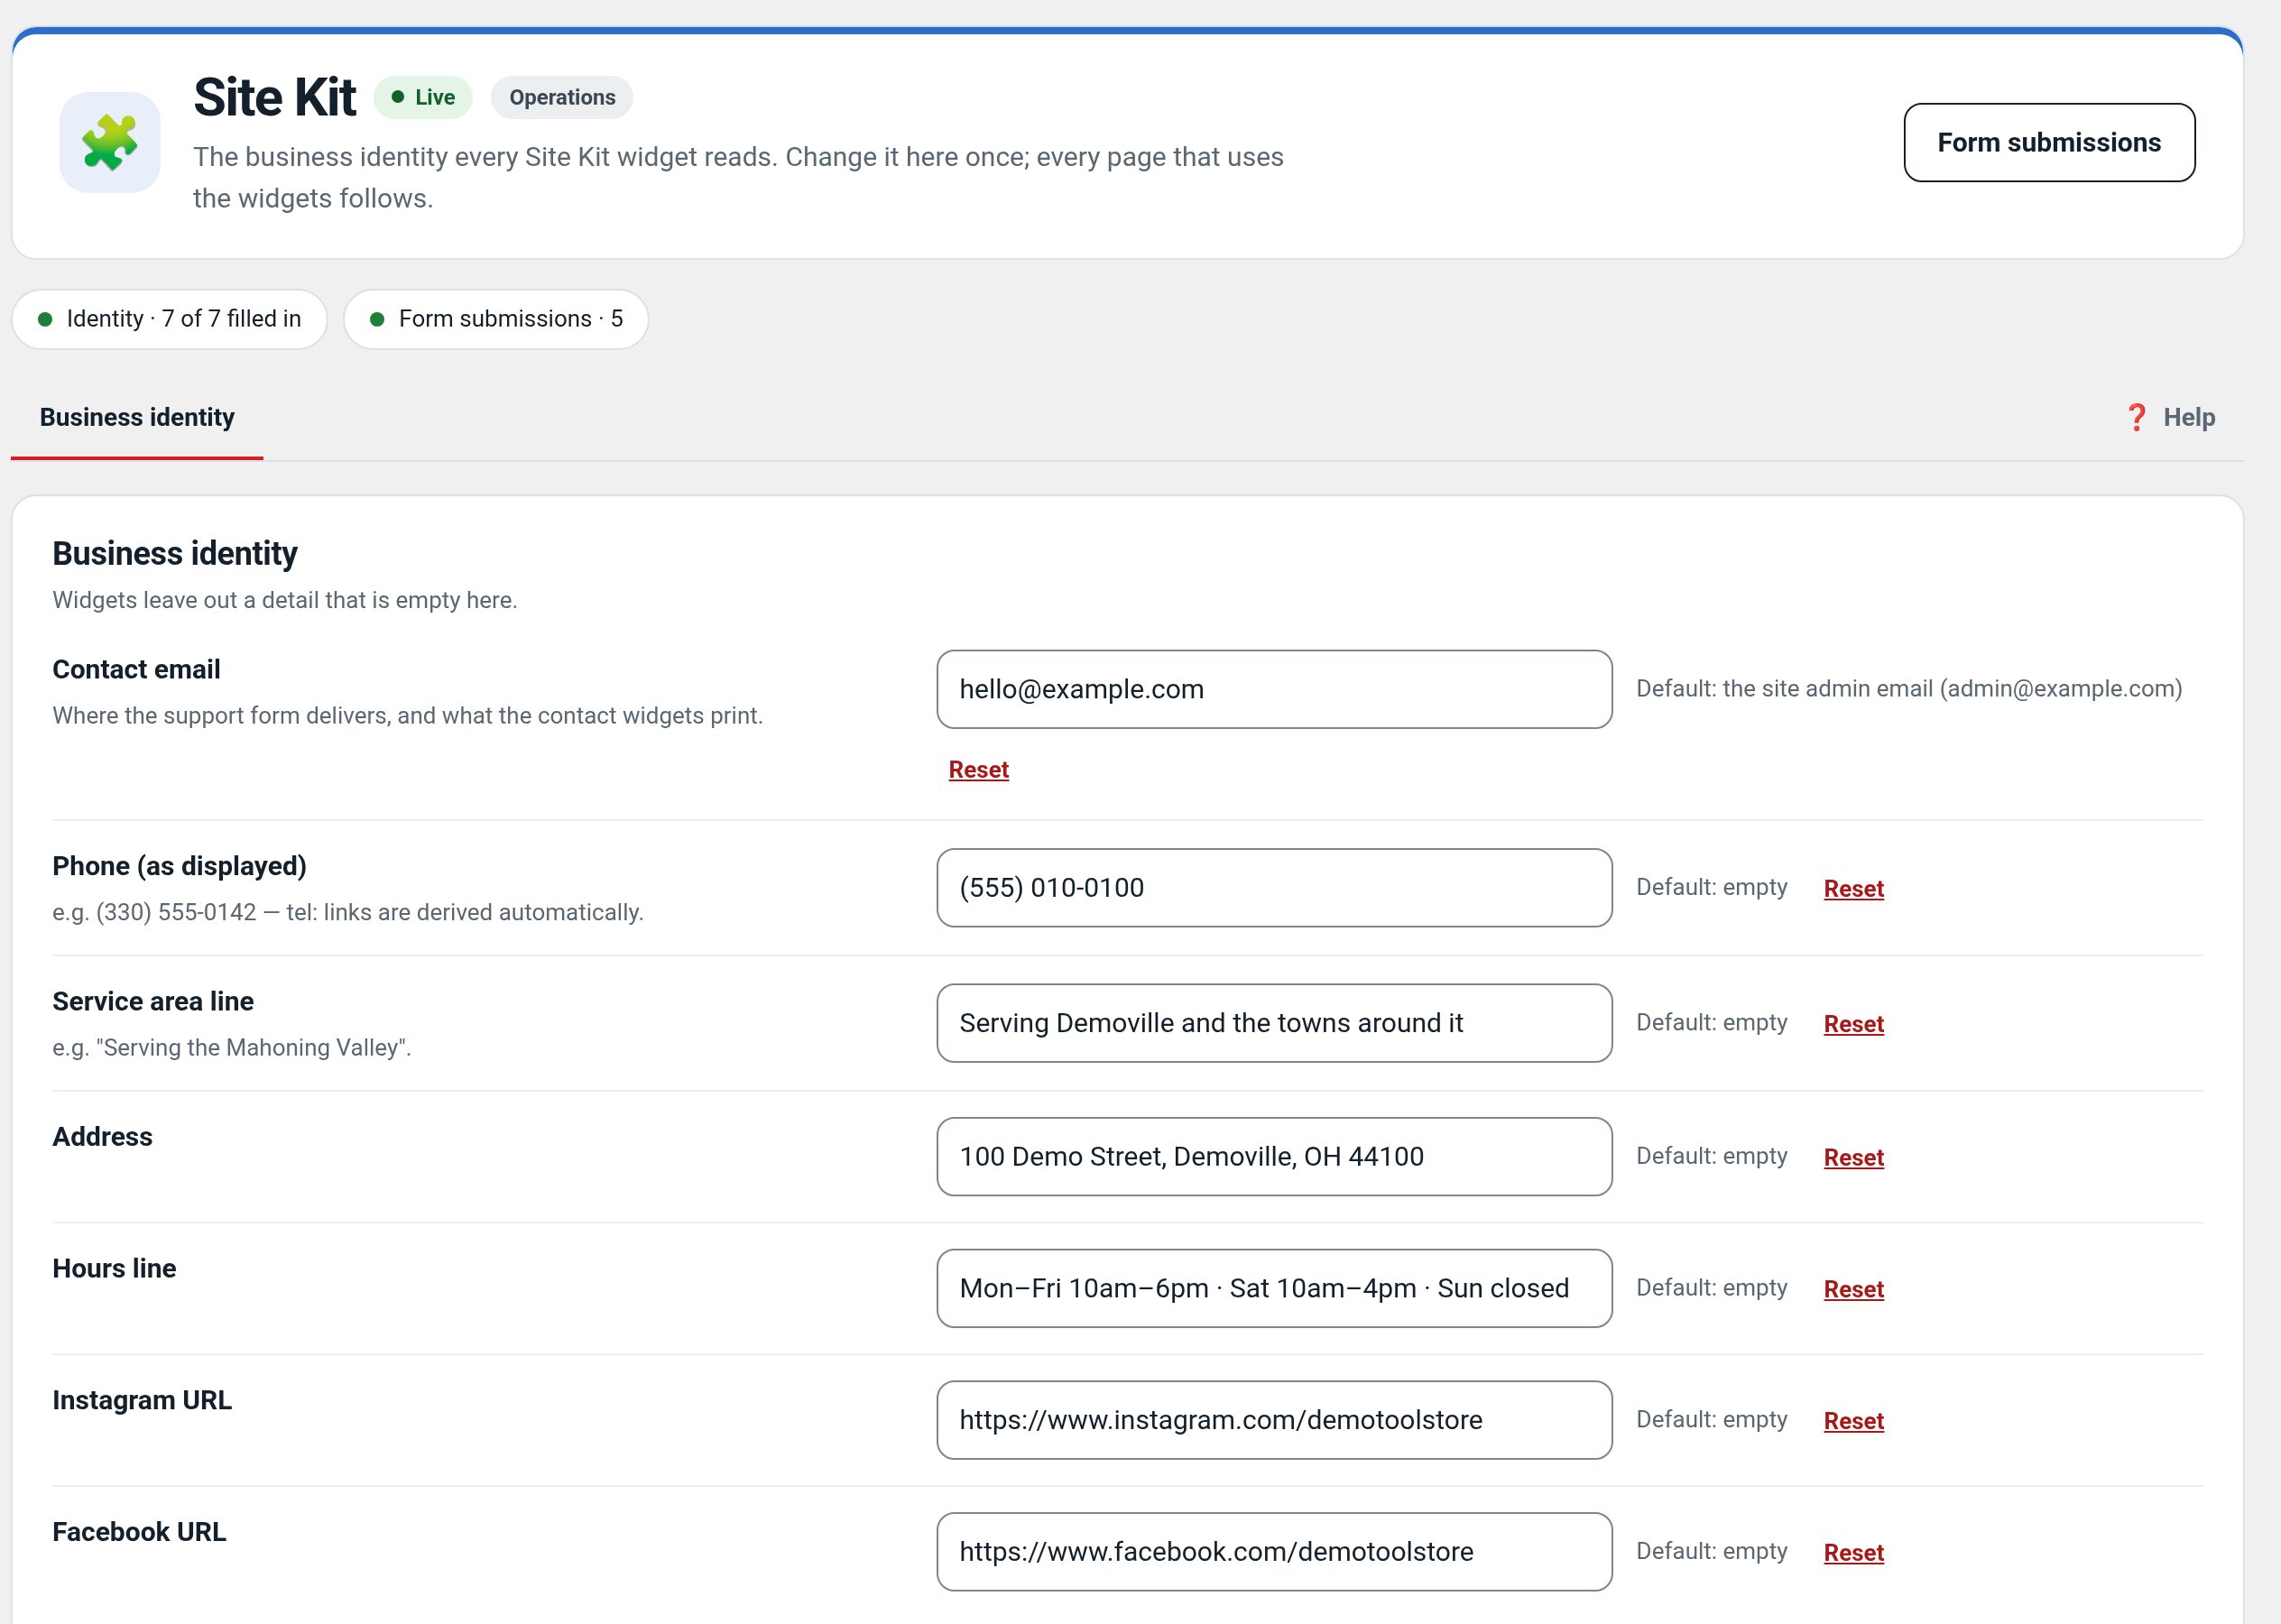Select the Business identity tab
The height and width of the screenshot is (1624, 2281).
click(137, 417)
